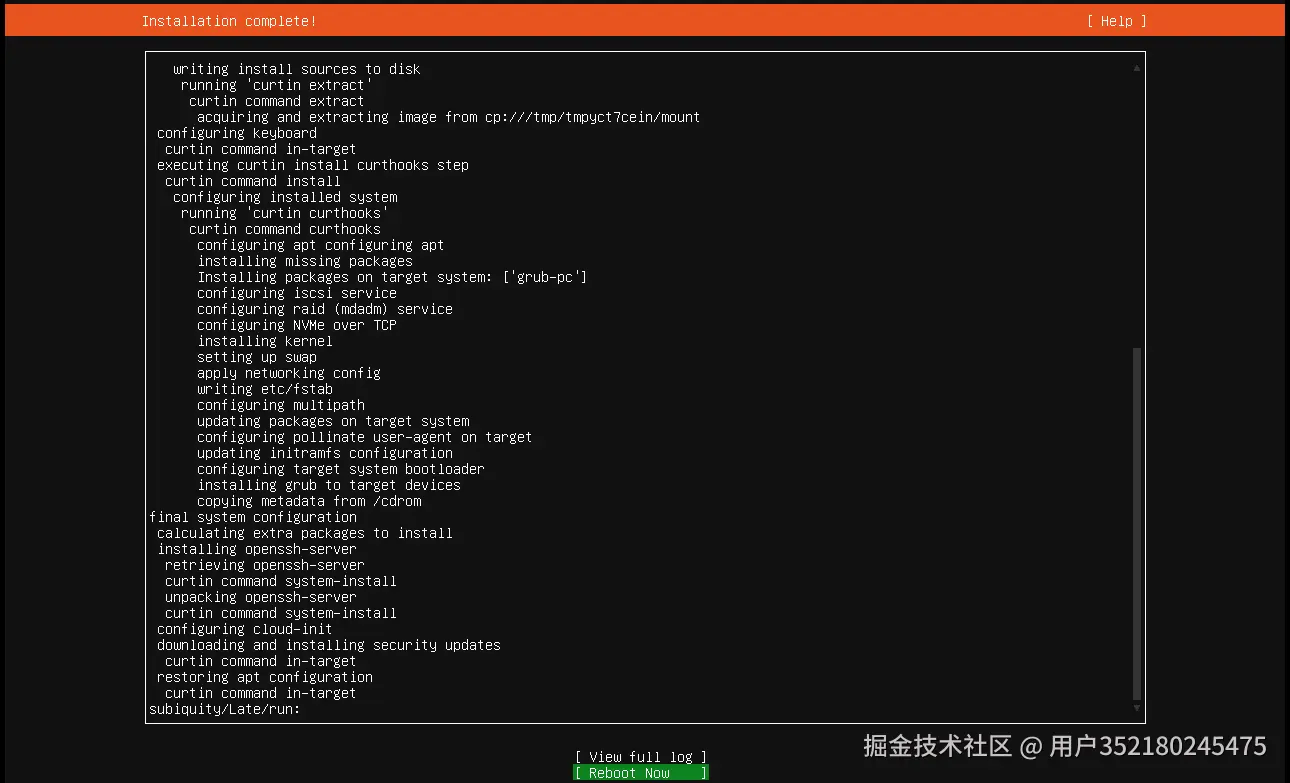Click 'setting up swap' line
Viewport: 1290px width, 783px height.
[x=257, y=357]
